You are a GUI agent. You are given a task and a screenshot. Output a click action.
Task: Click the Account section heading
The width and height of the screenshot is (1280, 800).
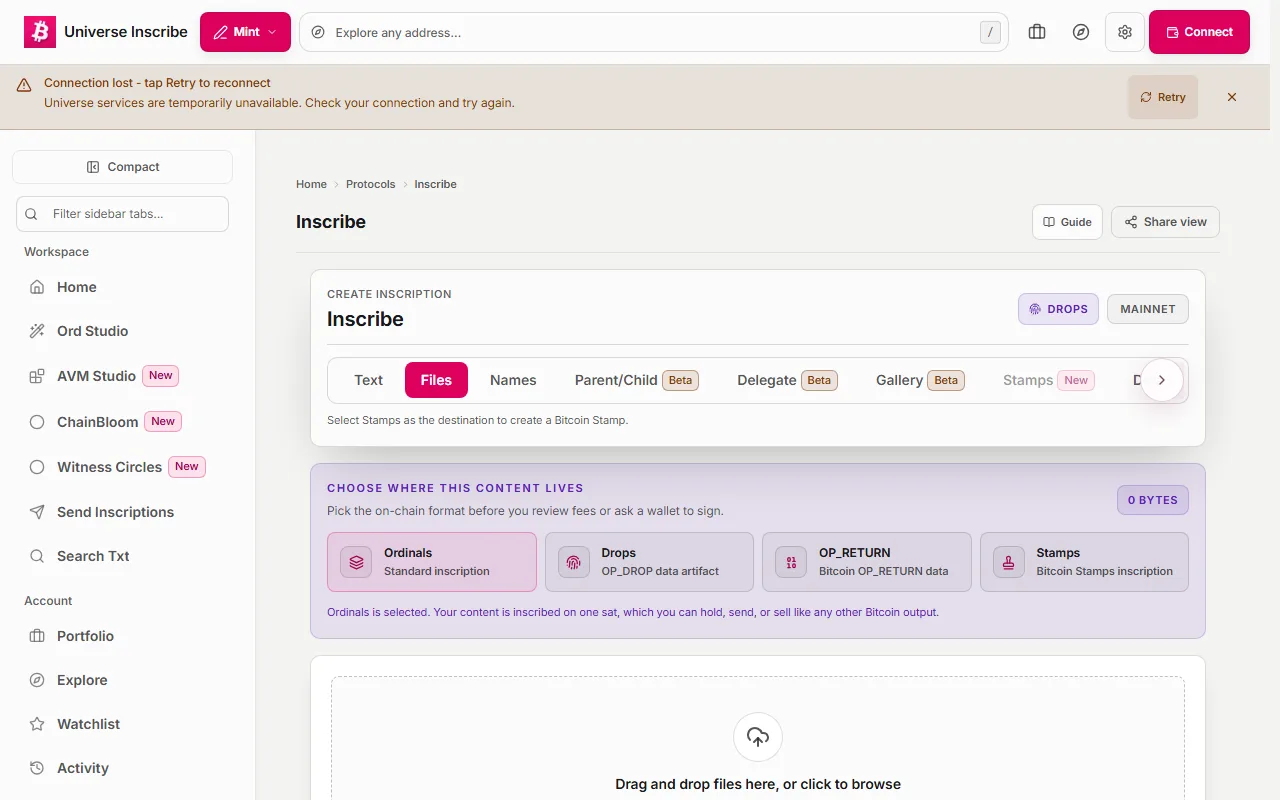pyautogui.click(x=48, y=601)
